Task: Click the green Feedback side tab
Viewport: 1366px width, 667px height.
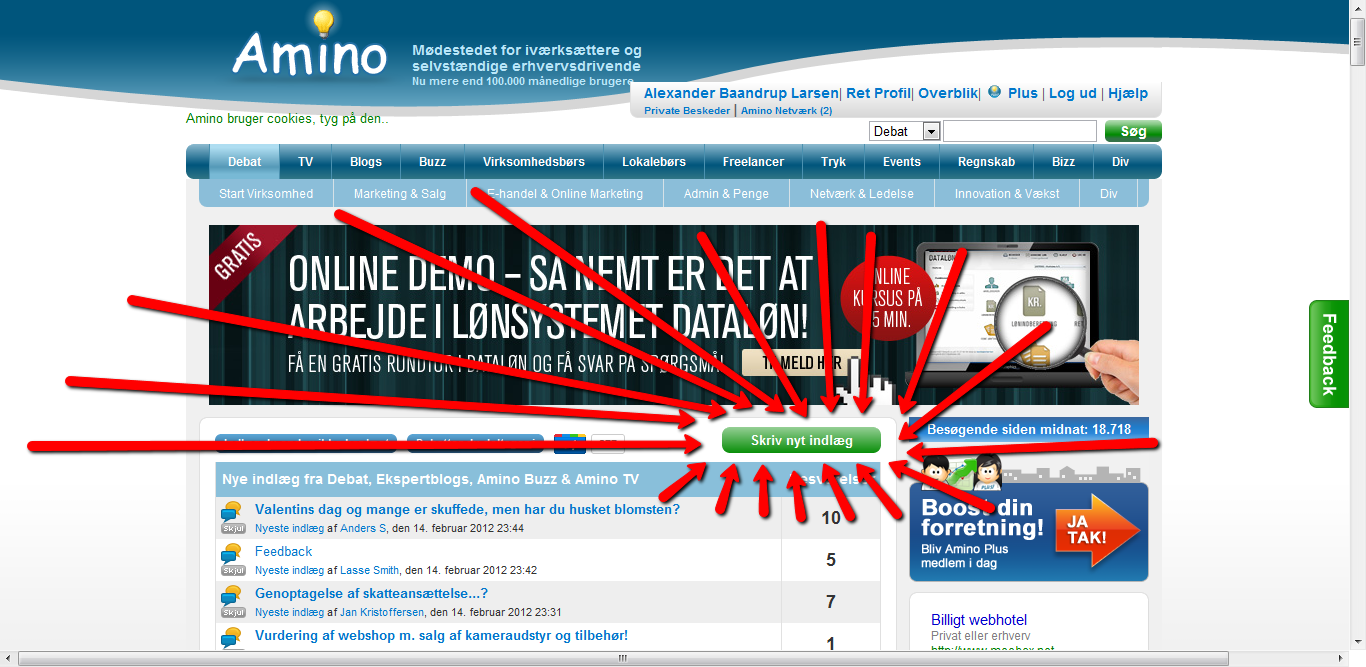Action: [1329, 354]
